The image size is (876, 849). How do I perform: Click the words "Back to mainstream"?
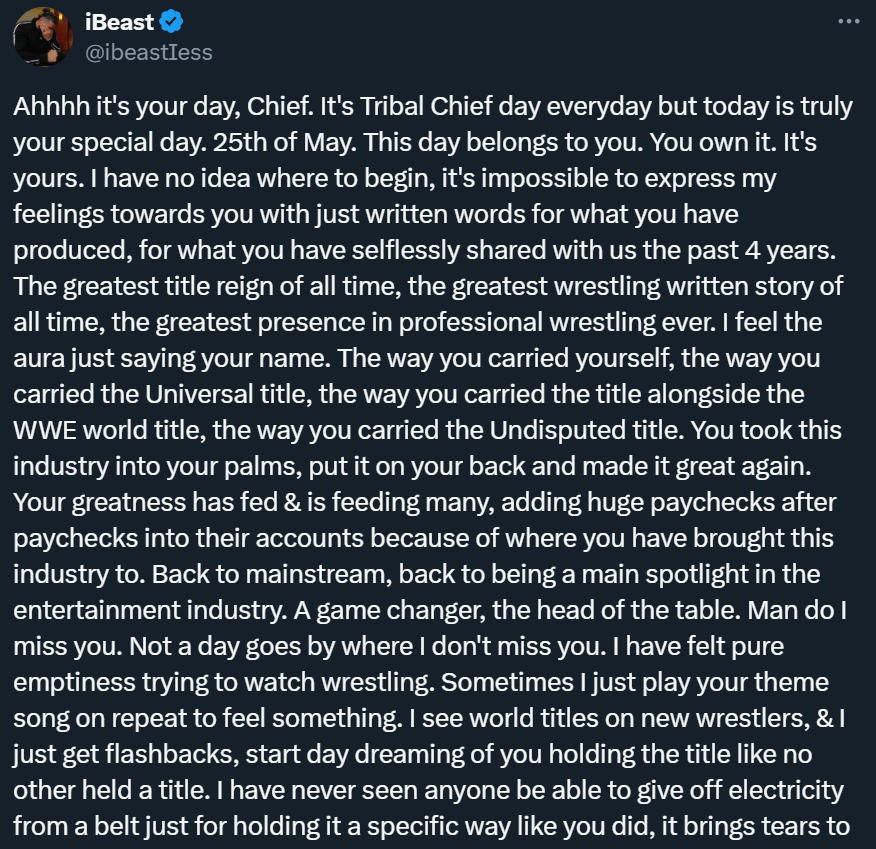pyautogui.click(x=272, y=575)
